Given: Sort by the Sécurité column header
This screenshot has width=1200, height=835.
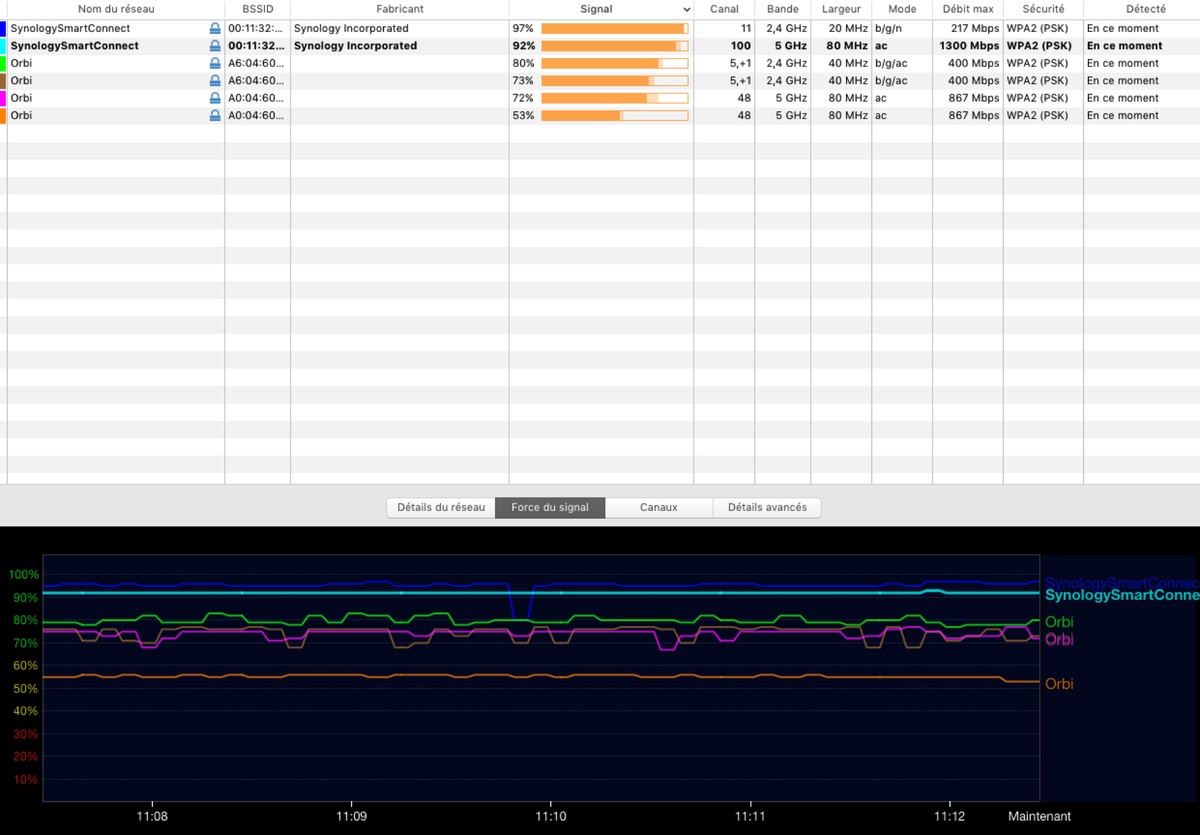Looking at the screenshot, I should click(1043, 9).
